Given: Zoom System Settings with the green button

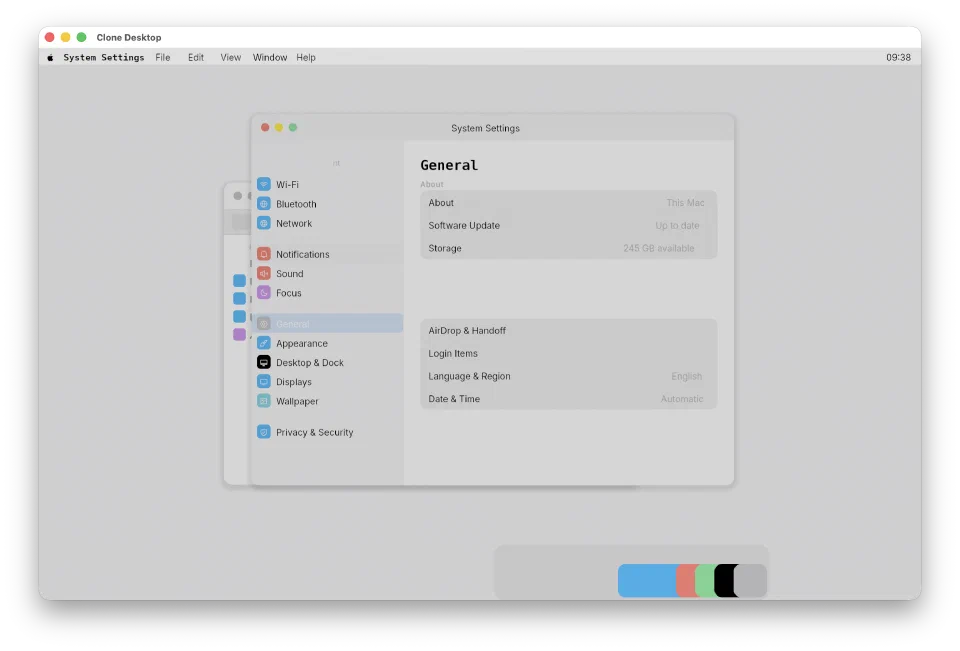Looking at the screenshot, I should (293, 127).
